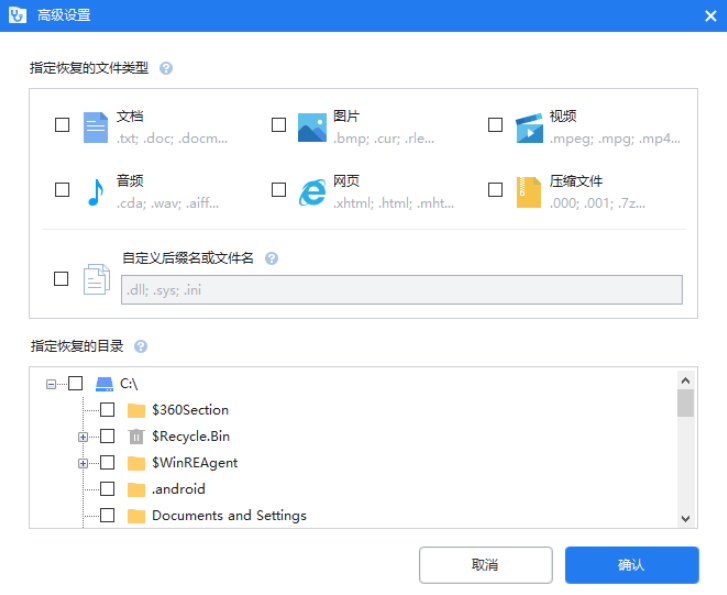This screenshot has width=727, height=595.
Task: Click the .bmp; .cur; .rle... extensions text
Action: pyautogui.click(x=383, y=139)
